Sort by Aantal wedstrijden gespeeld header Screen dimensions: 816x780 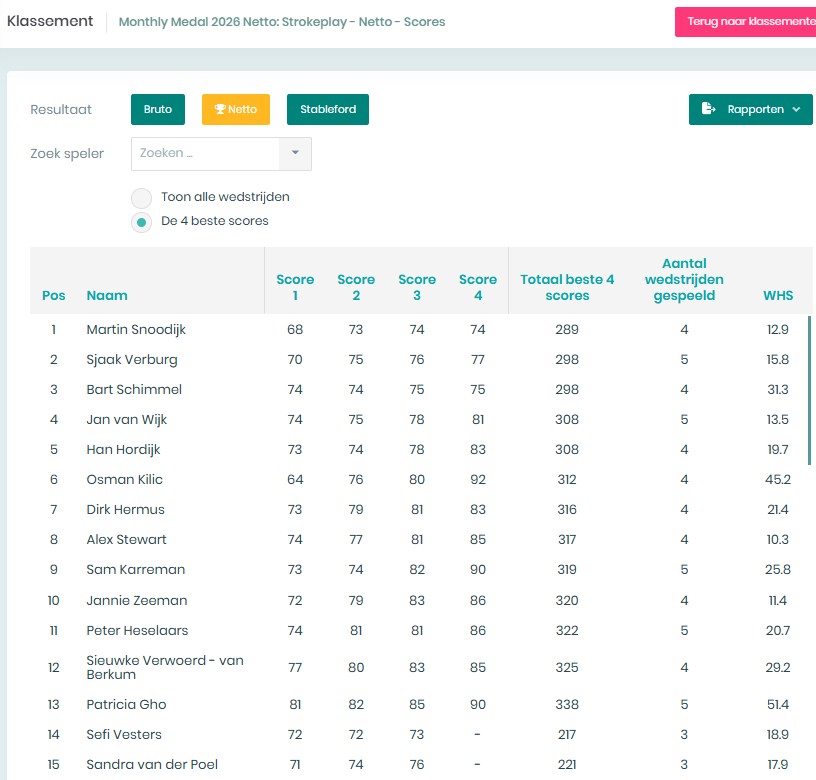[x=684, y=279]
